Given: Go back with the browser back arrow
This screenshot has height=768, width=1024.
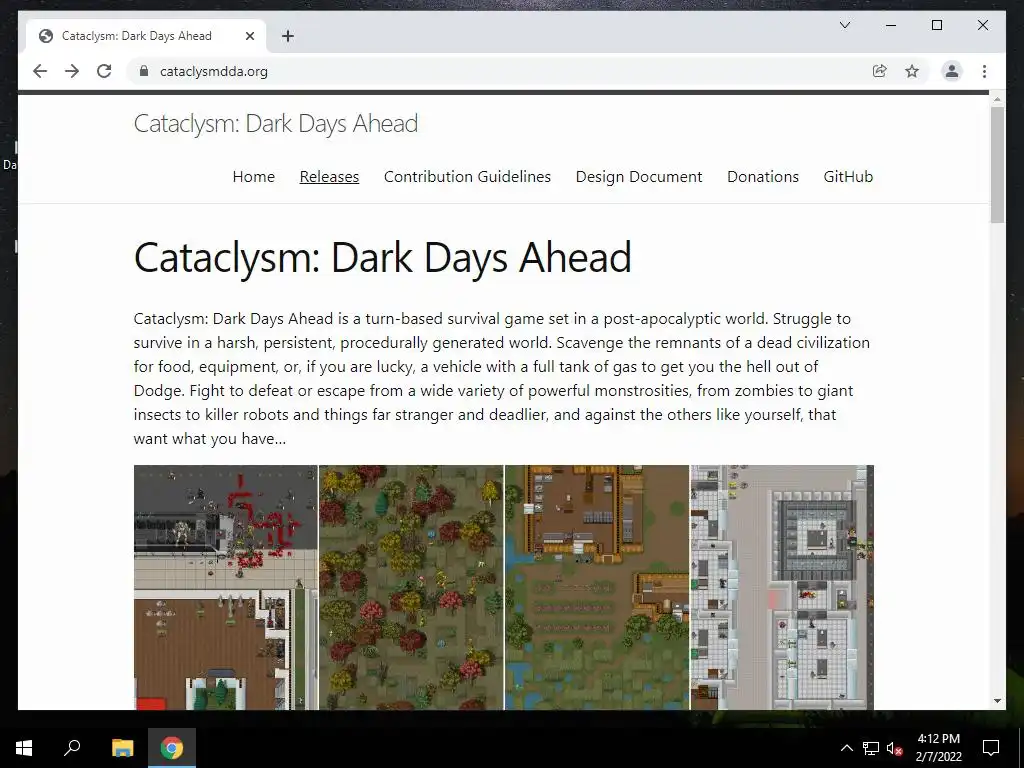Looking at the screenshot, I should 40,71.
